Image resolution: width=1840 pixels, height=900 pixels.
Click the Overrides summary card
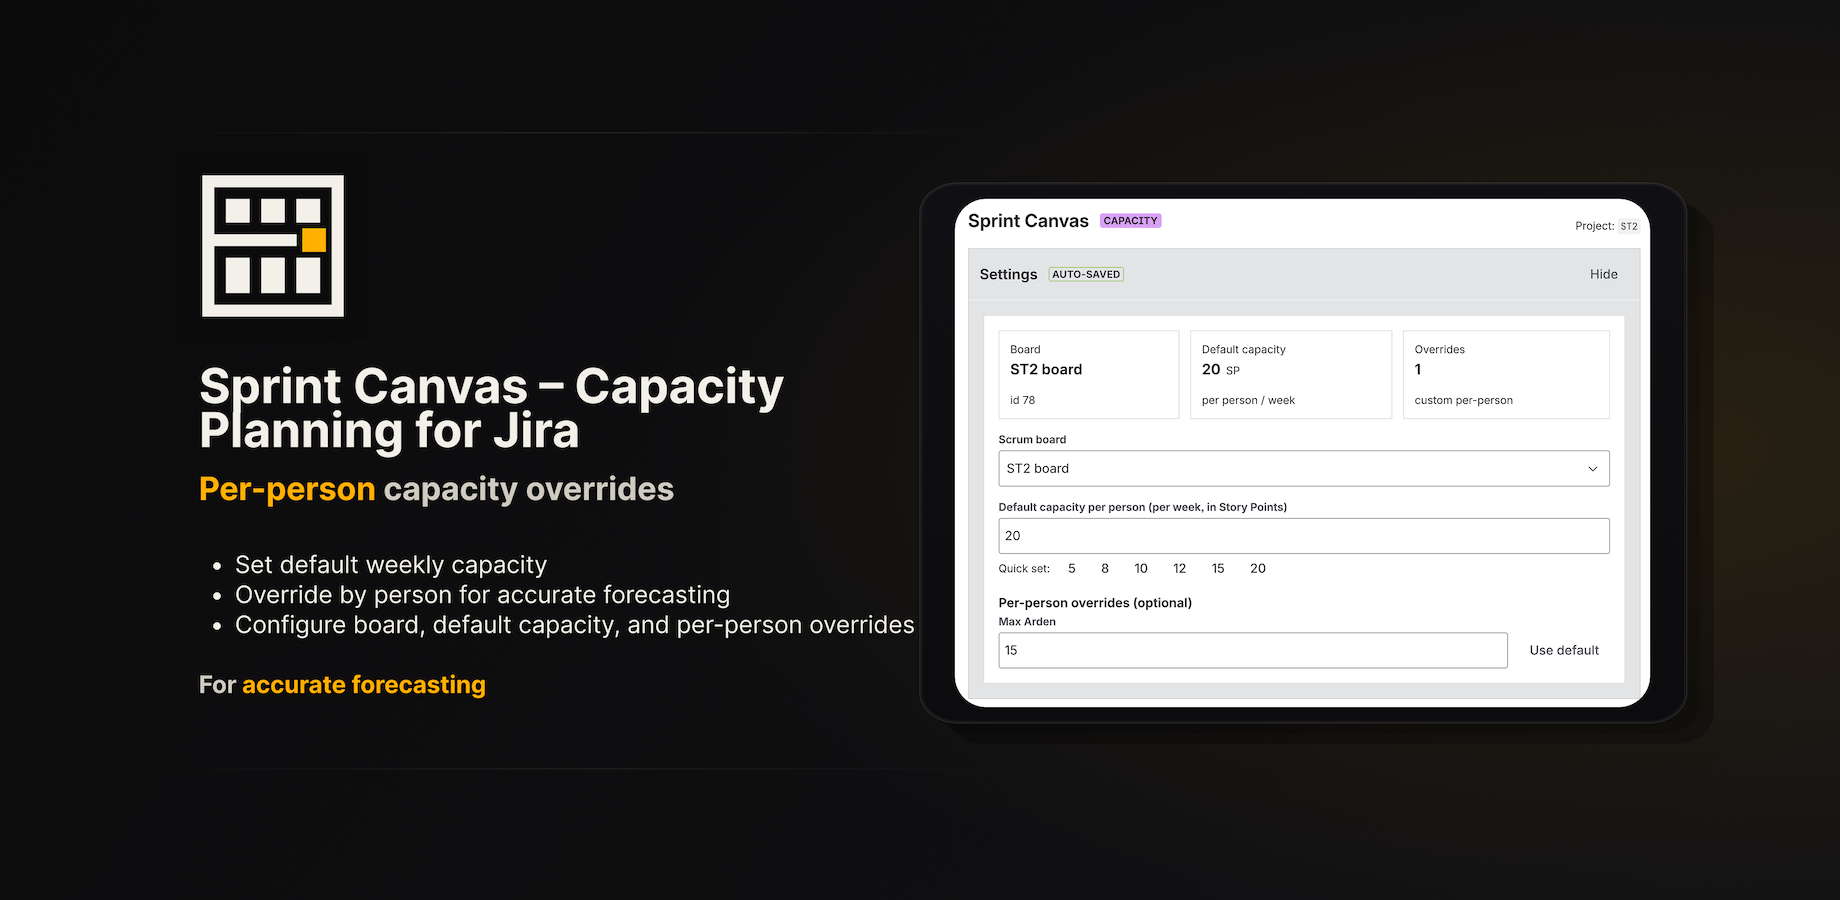pyautogui.click(x=1506, y=374)
